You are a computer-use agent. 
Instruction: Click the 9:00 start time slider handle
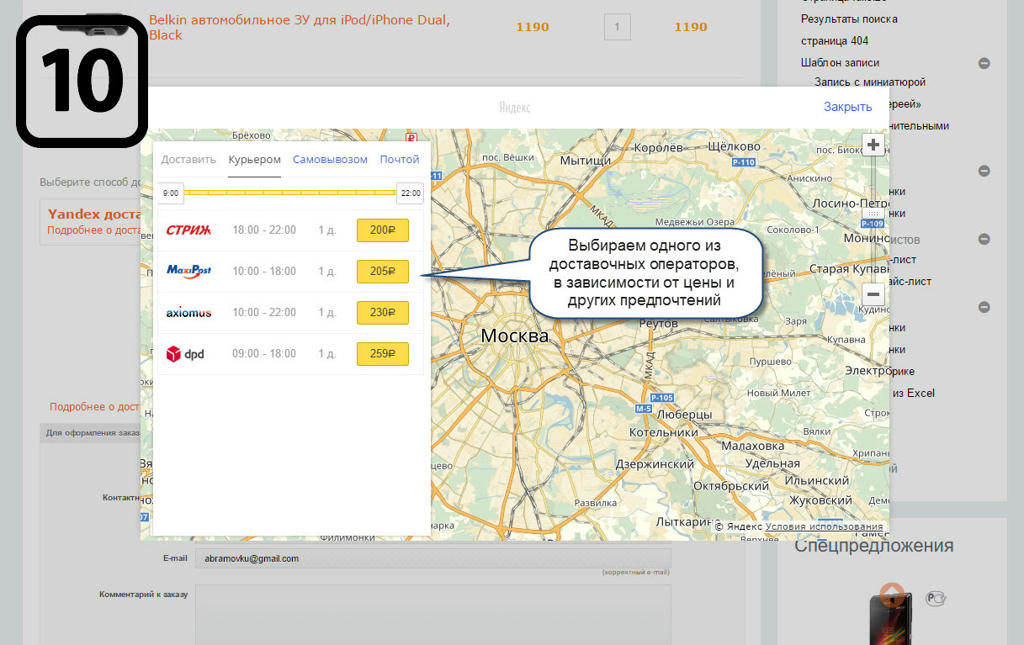(170, 193)
